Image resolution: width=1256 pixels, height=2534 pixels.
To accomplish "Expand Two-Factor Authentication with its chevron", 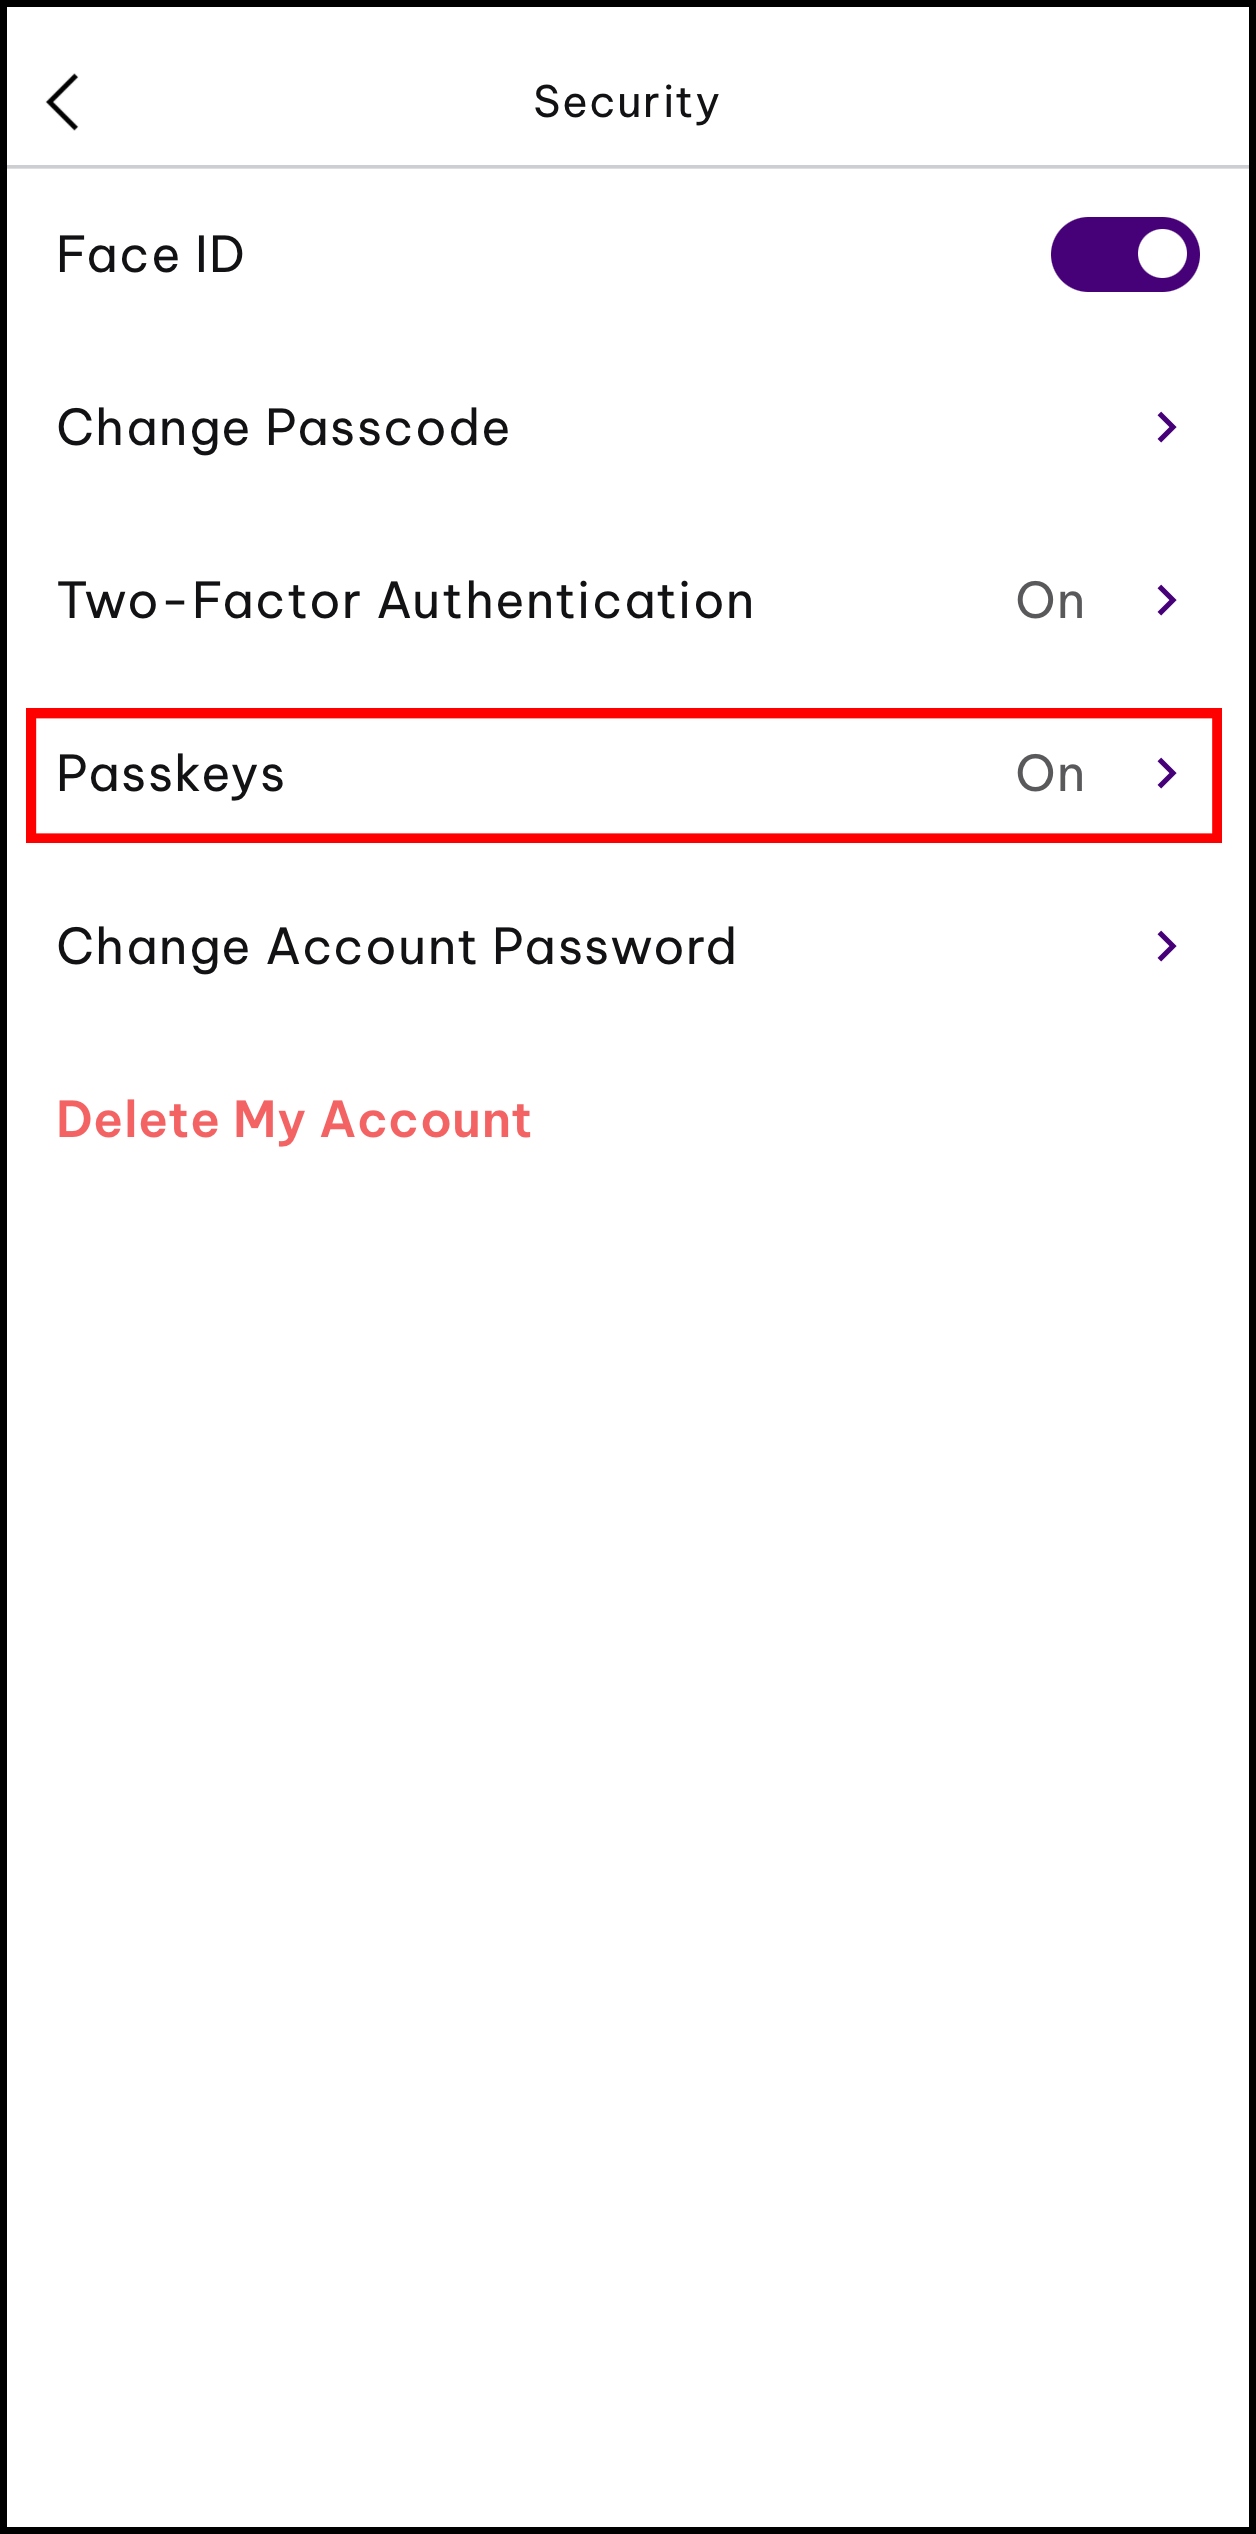I will click(x=1166, y=600).
